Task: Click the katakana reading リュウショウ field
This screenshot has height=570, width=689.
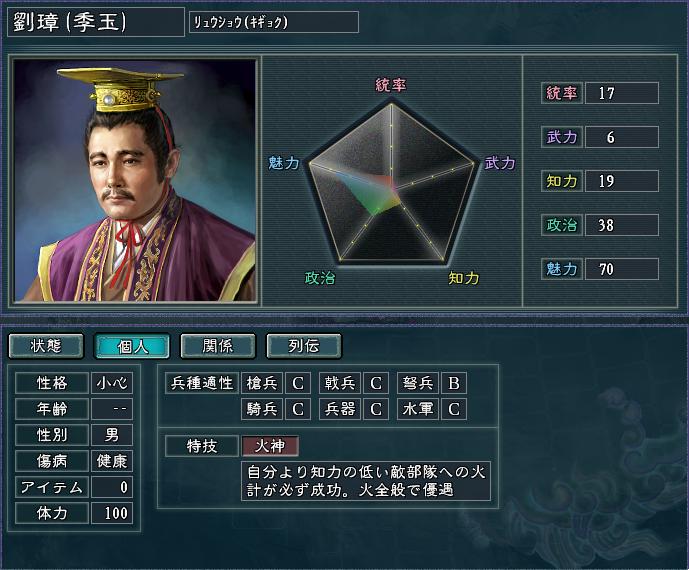Action: point(274,22)
